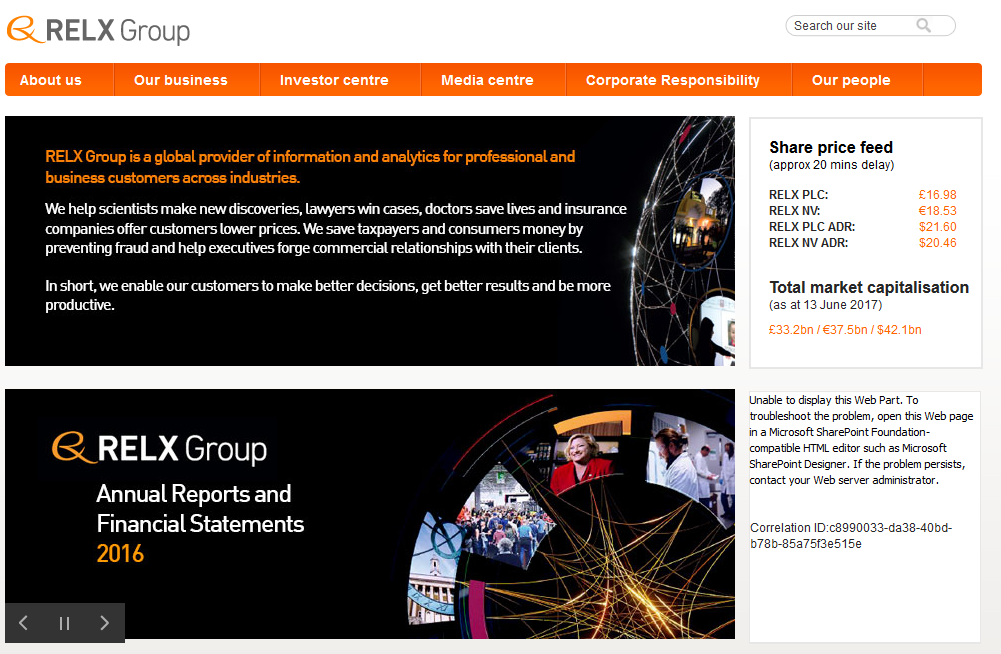Click the RELX PLC price £16.98

(x=937, y=195)
